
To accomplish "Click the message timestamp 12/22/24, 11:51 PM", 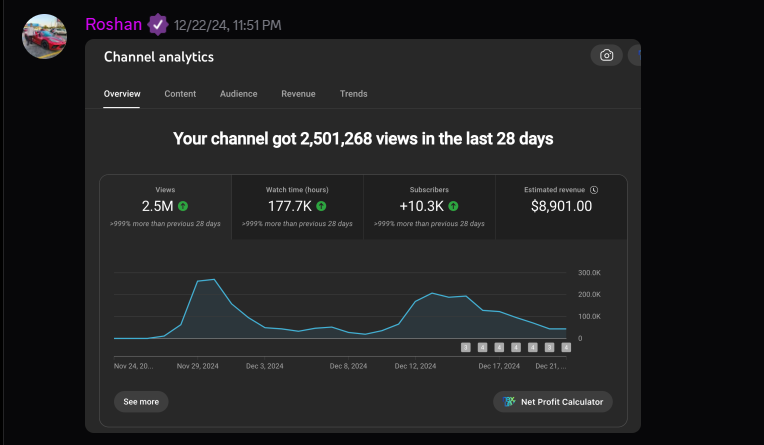I will 228,25.
